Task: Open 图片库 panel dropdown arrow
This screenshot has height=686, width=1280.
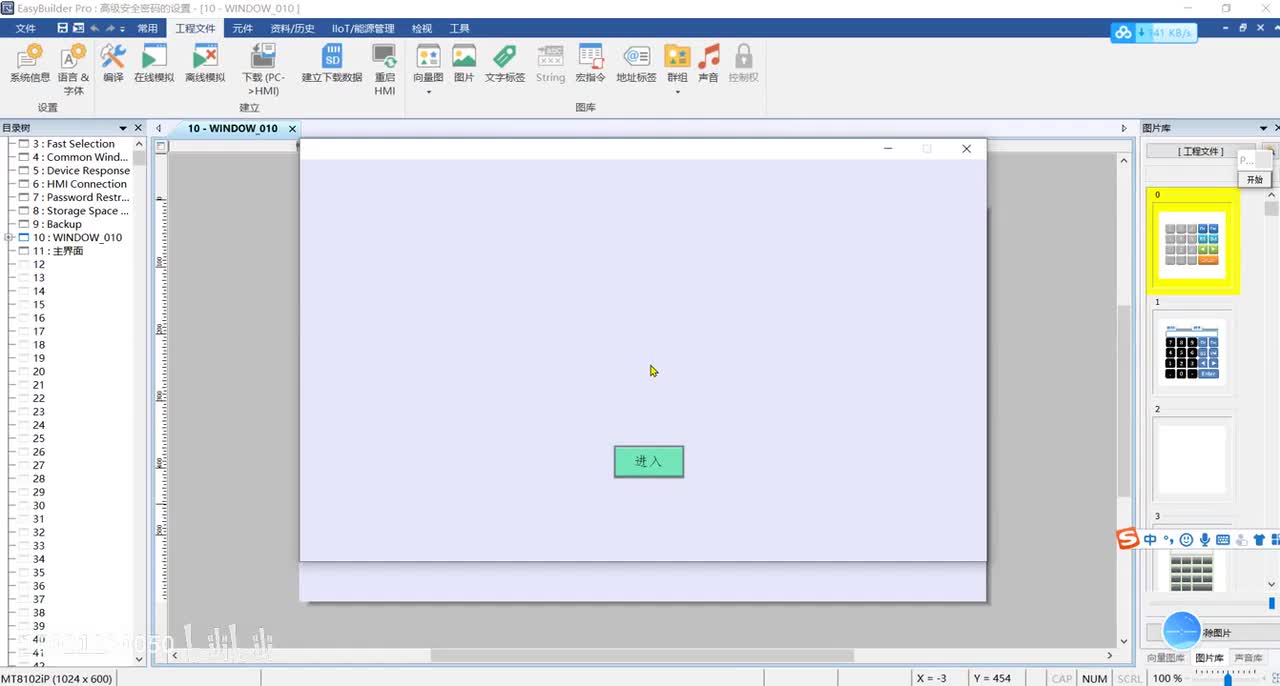Action: point(1264,128)
